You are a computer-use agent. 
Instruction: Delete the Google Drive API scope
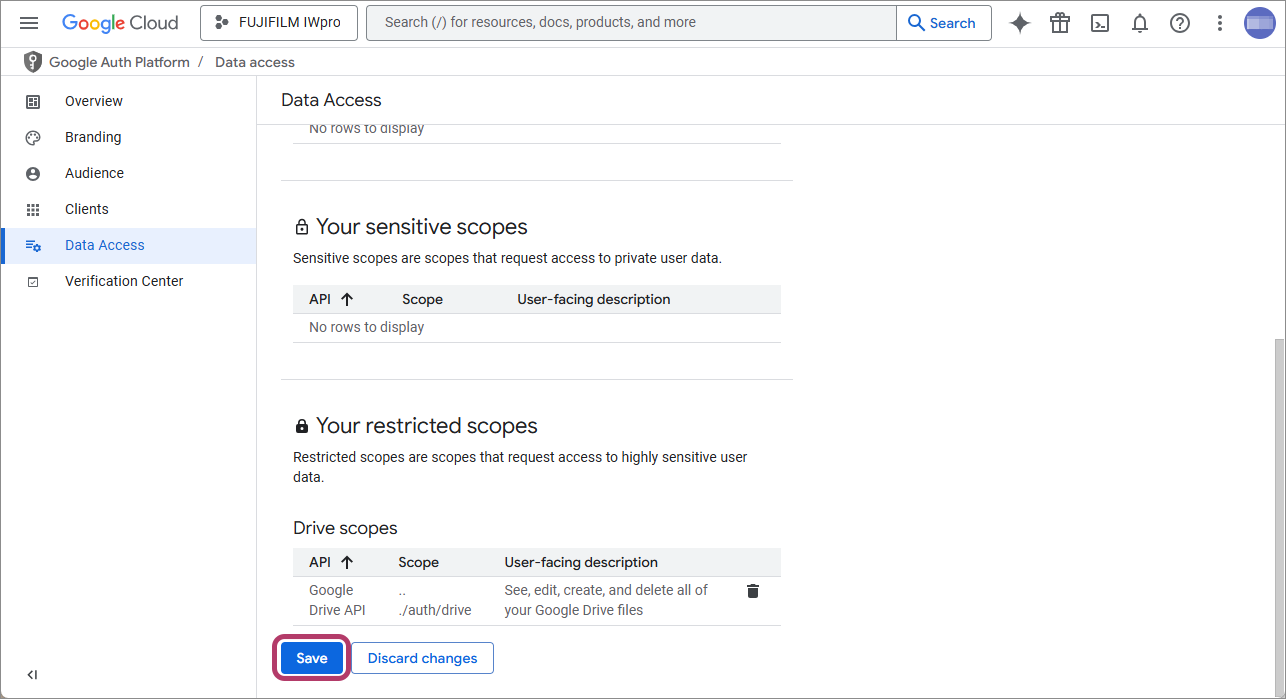point(753,591)
